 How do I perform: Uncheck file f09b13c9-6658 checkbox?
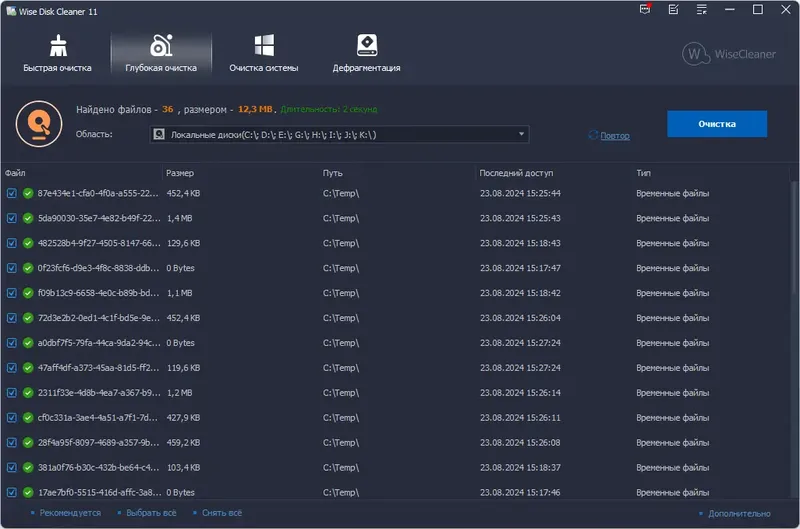pos(12,293)
